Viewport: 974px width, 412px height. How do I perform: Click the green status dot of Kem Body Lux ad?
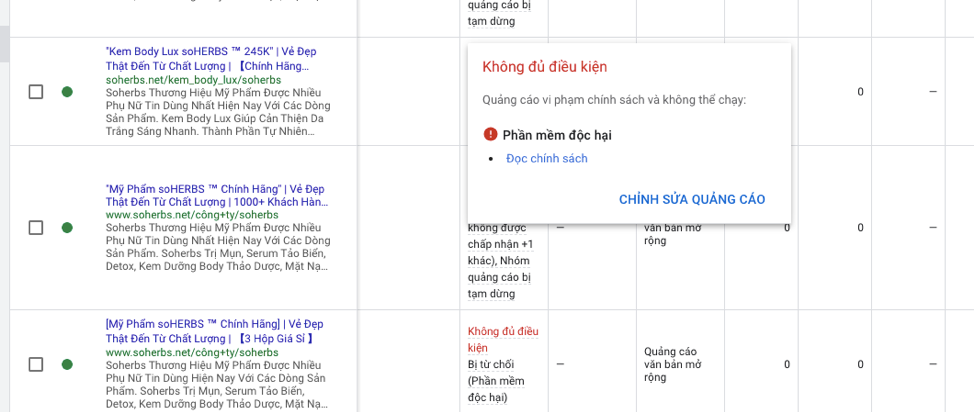(x=67, y=92)
